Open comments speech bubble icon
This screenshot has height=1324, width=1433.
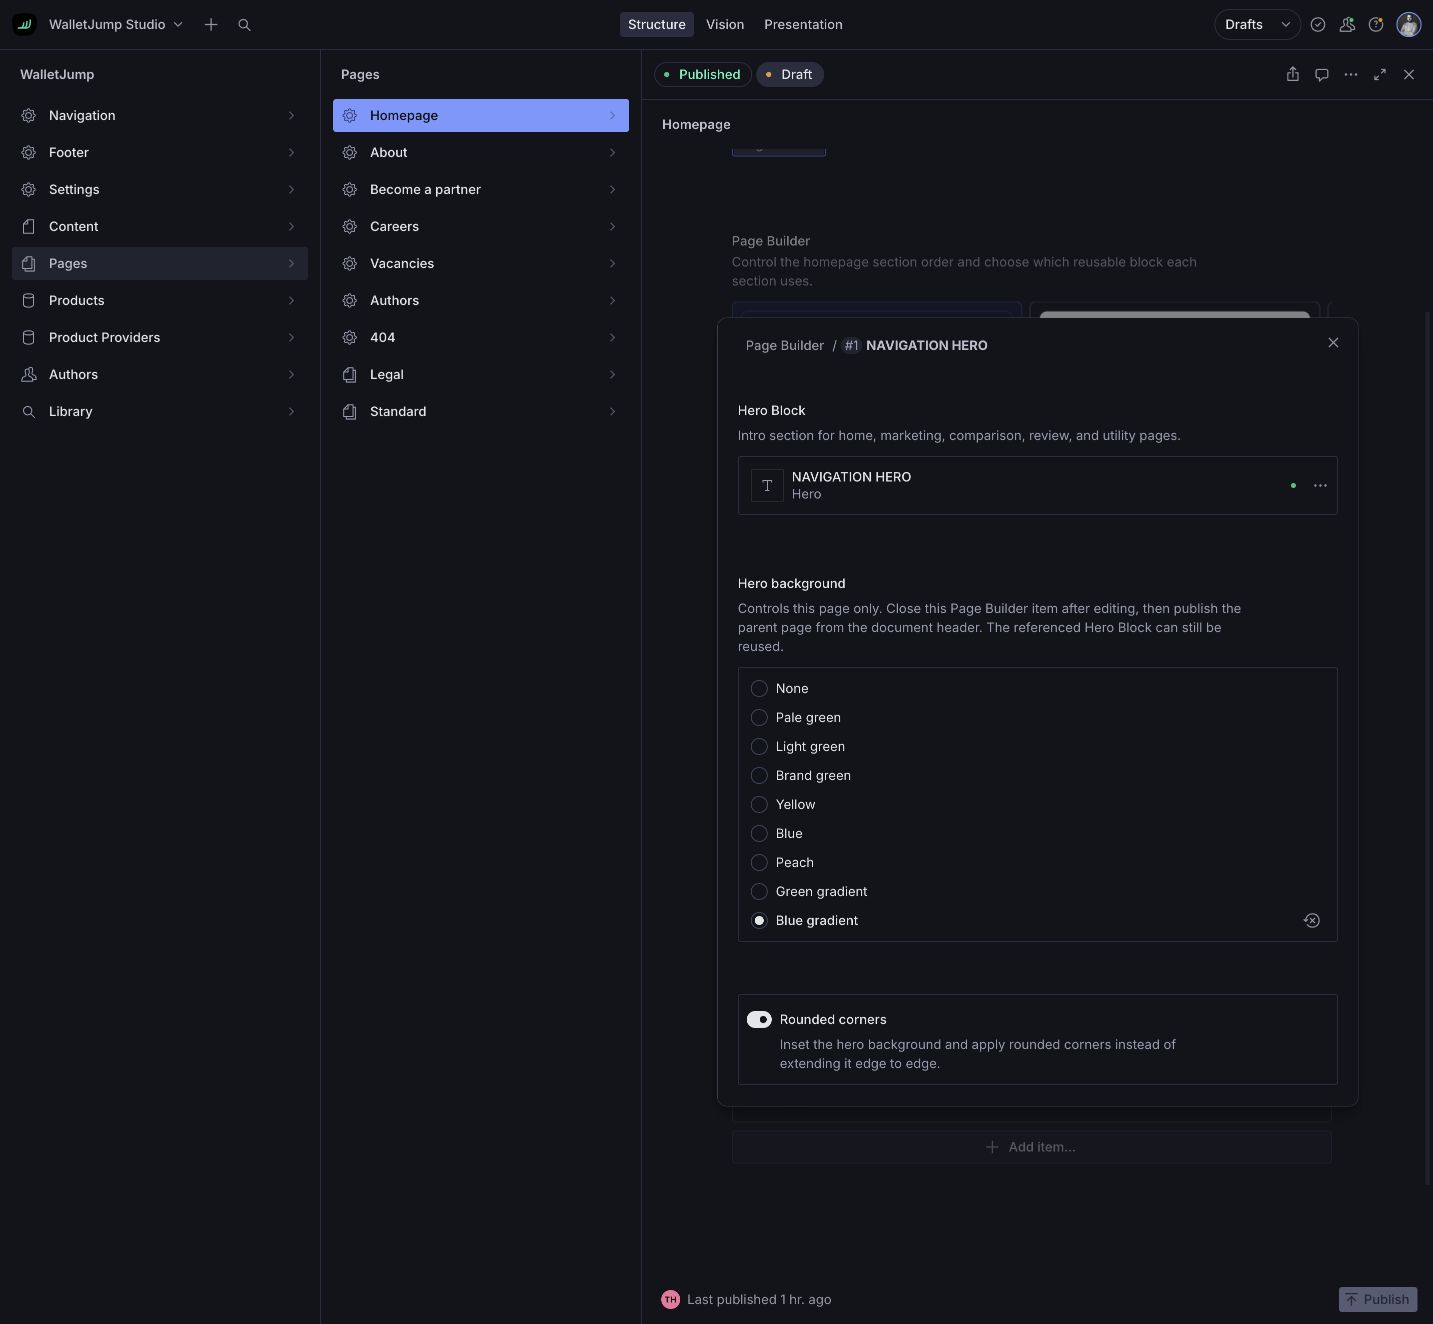point(1322,74)
